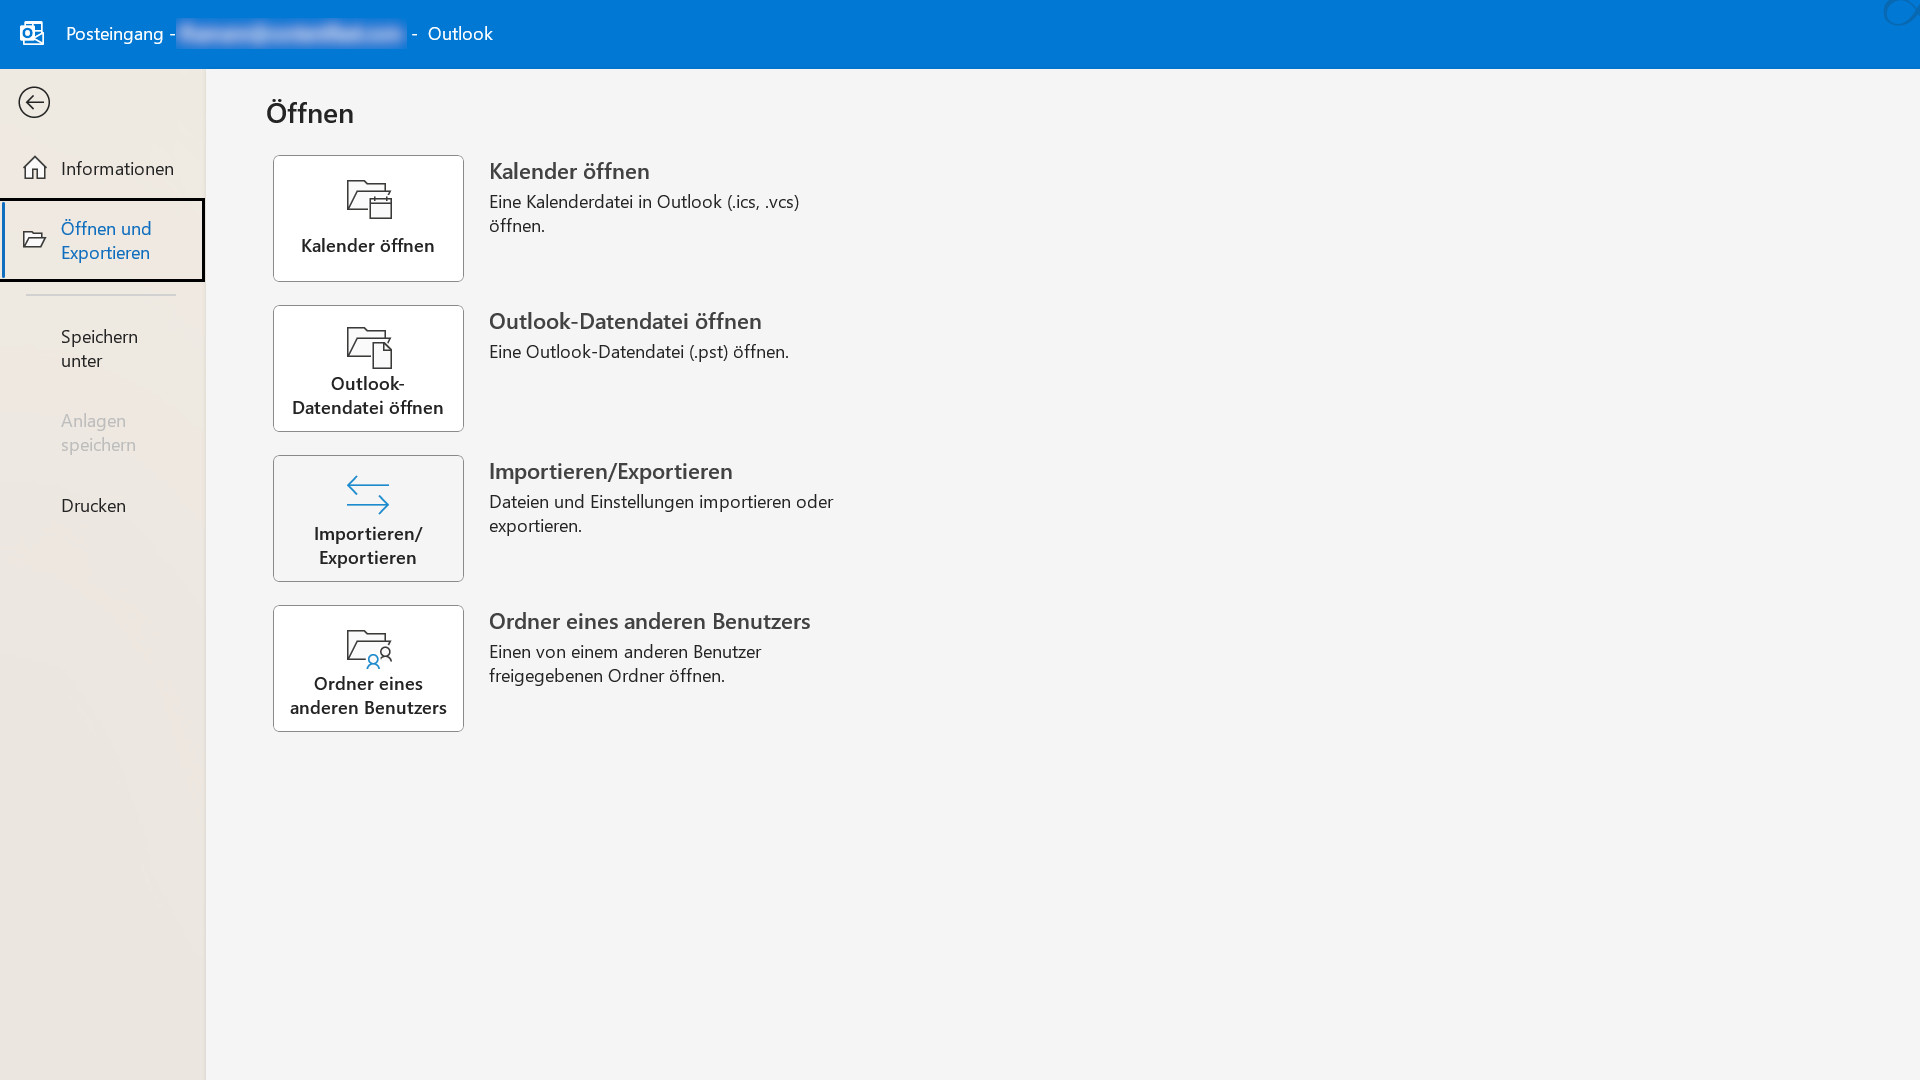Open the Drucken menu entry
Viewport: 1920px width, 1080px height.
point(102,505)
